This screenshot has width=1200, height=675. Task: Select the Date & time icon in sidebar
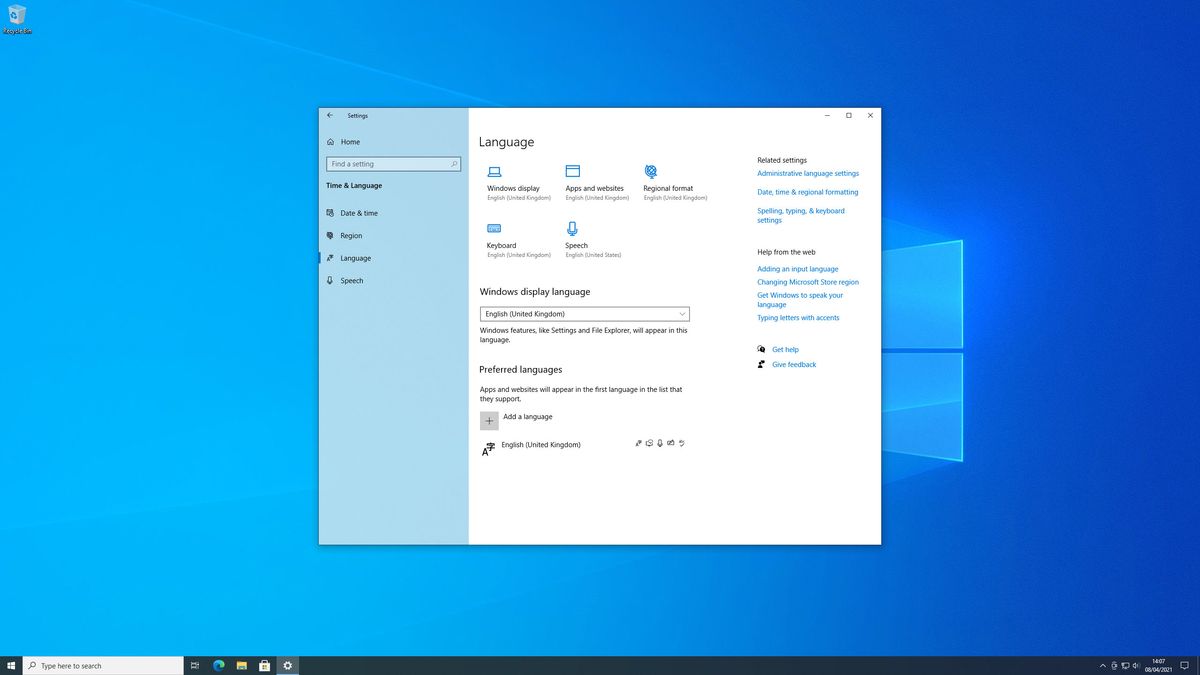pos(331,213)
